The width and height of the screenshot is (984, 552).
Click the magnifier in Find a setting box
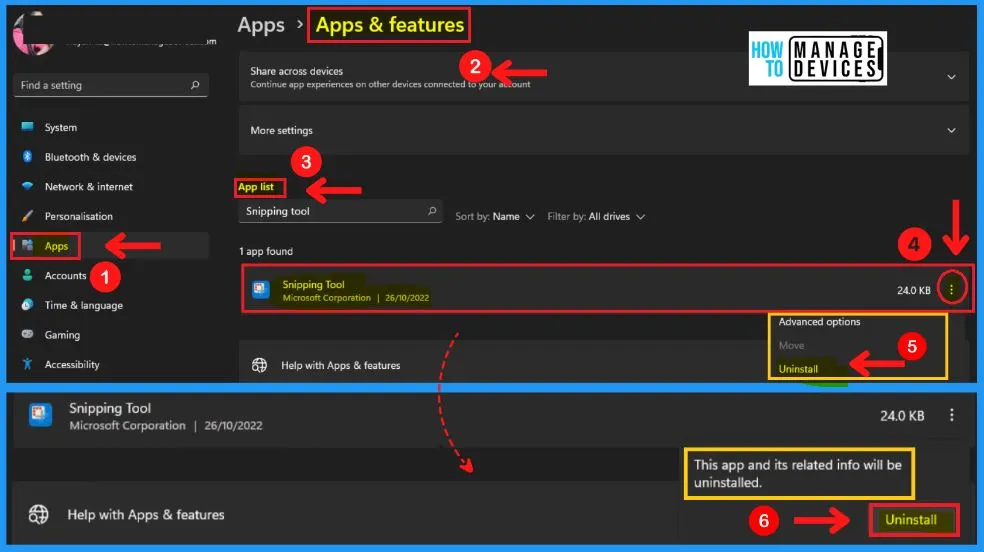195,85
